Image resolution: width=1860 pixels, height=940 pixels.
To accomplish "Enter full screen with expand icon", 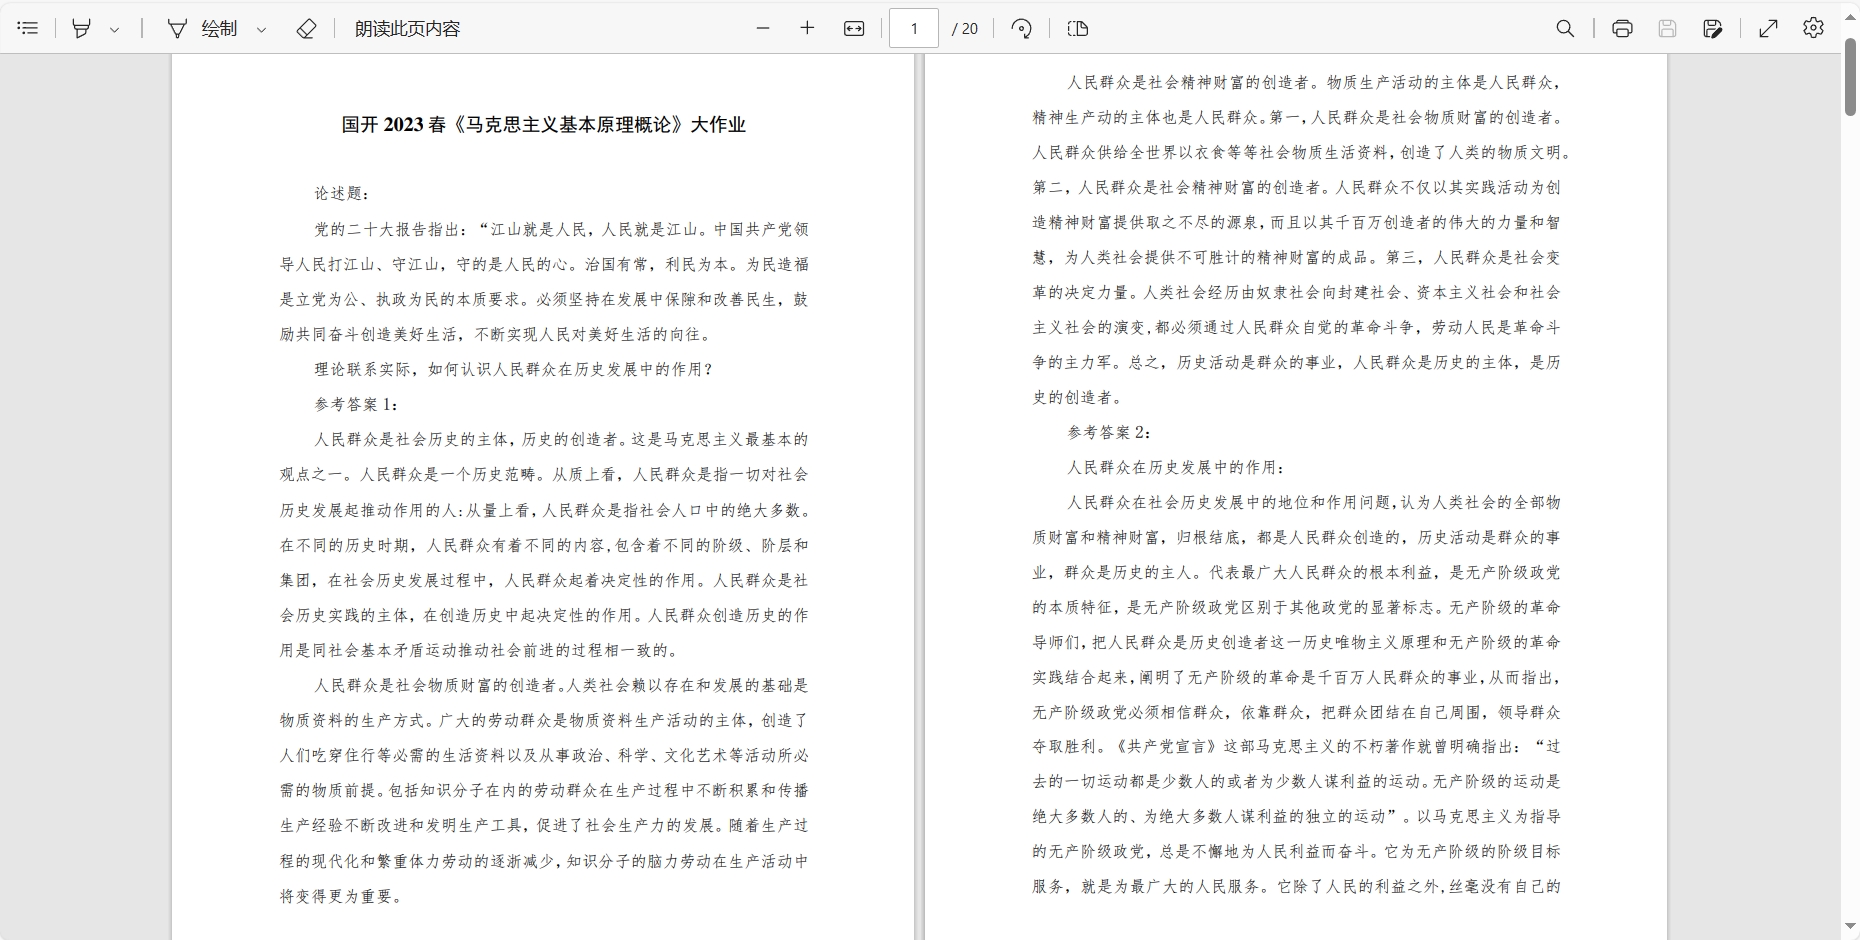I will 1768,28.
